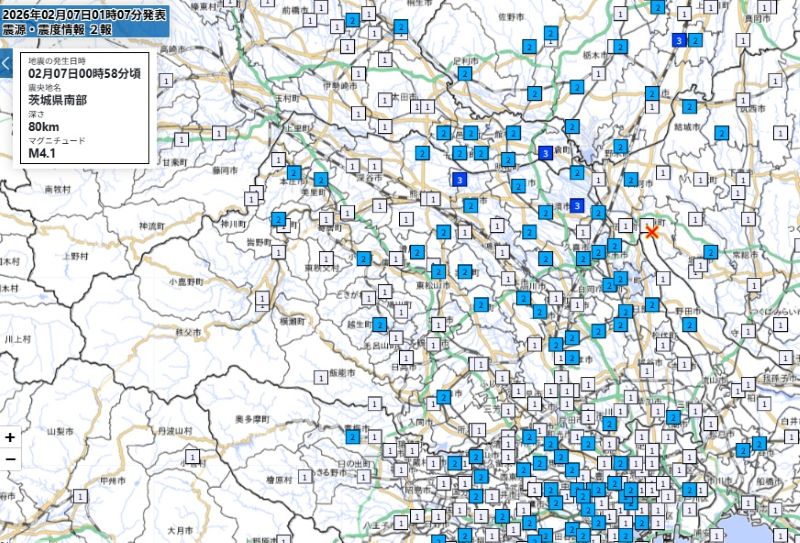Screen dimensions: 800x543
Task: Click occurrence time 02月07日00時58分頃
Action: (84, 73)
